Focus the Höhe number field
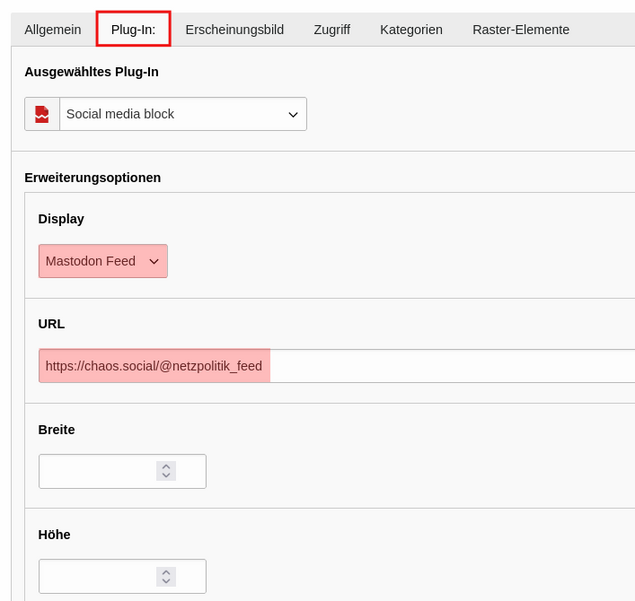Screen dimensions: 635x601 (96, 576)
